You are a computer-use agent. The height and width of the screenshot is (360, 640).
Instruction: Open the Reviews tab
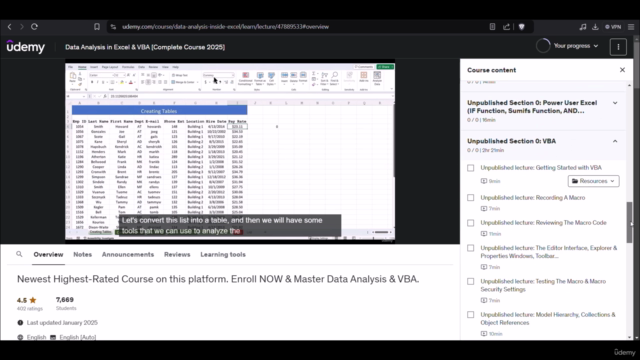(177, 254)
